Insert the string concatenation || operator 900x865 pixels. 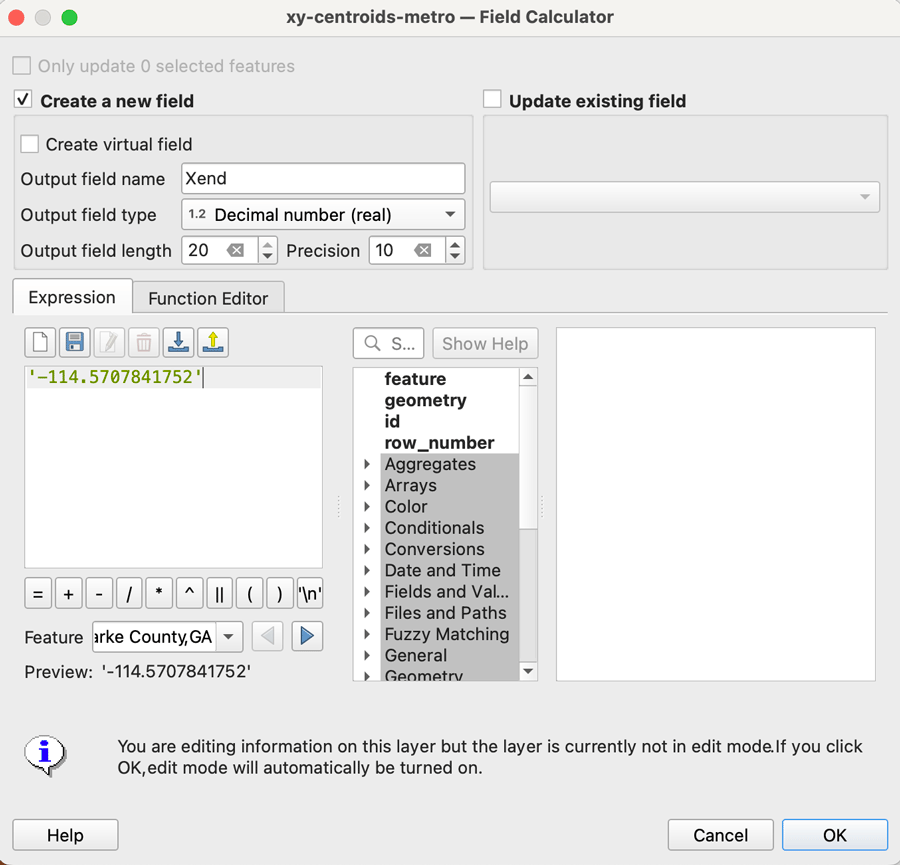click(x=219, y=594)
